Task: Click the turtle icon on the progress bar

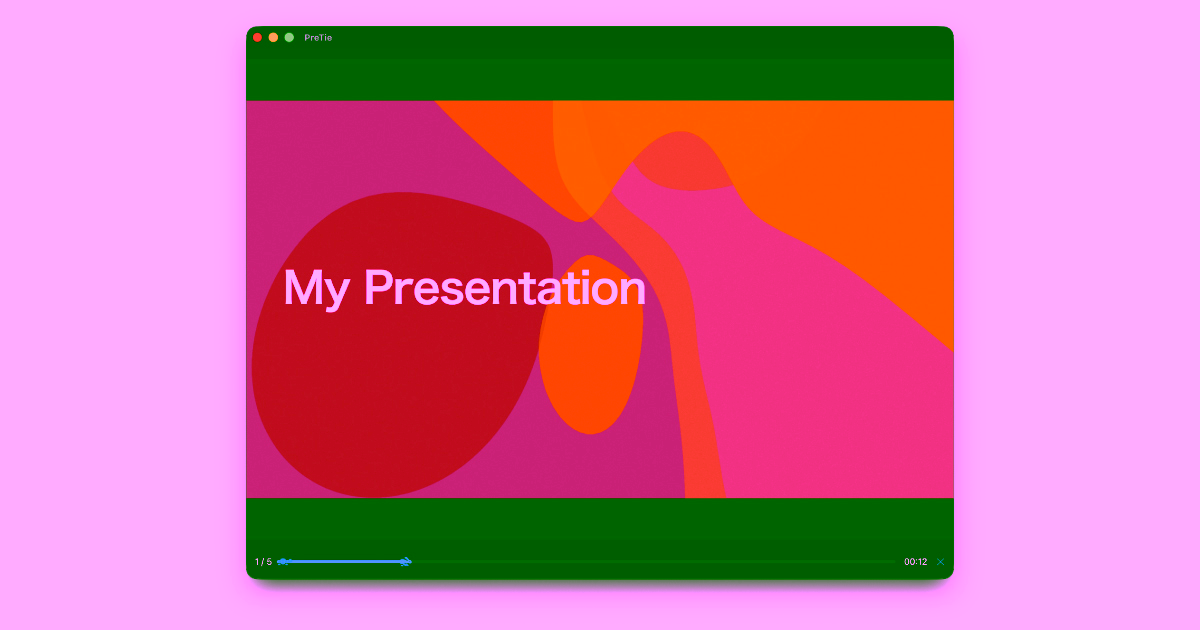Action: (283, 562)
